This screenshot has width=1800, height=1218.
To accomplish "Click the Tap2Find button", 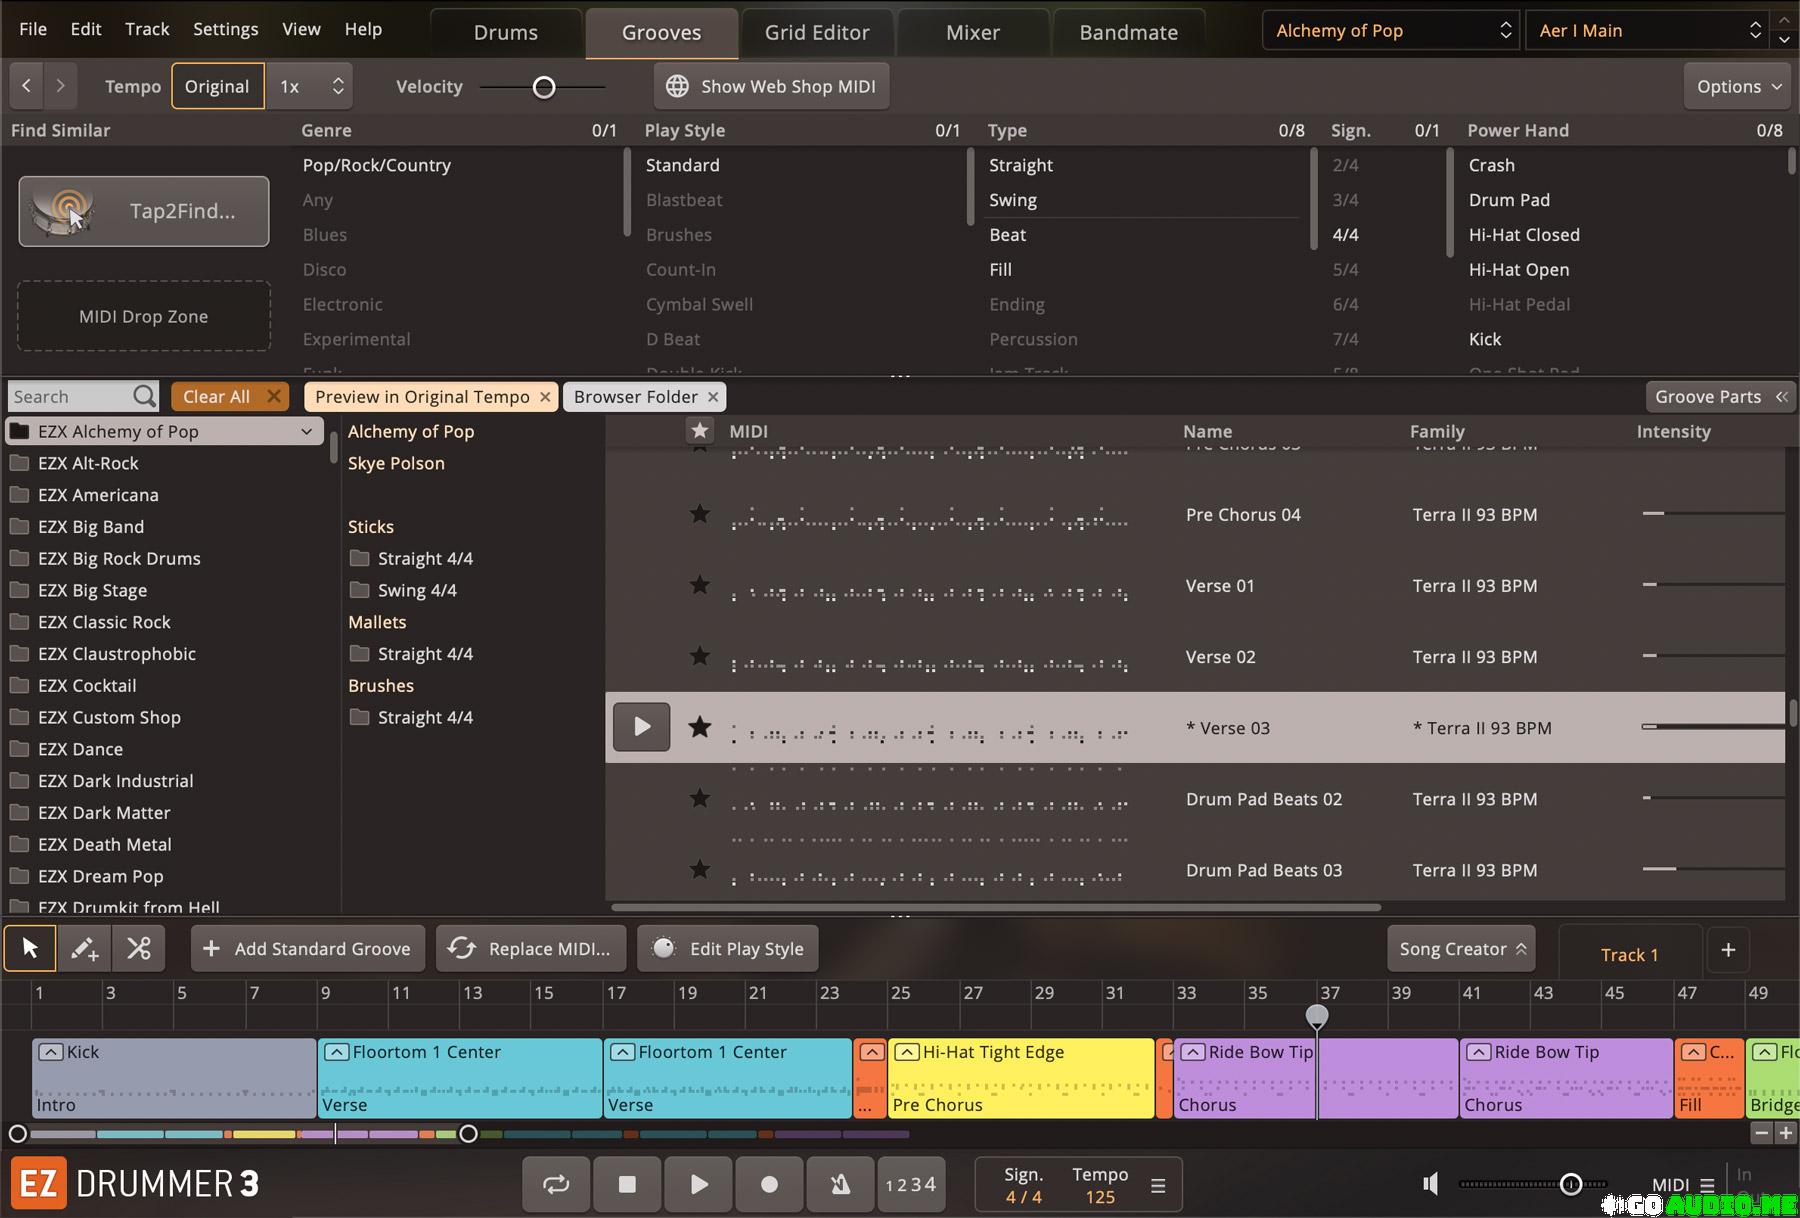I will pyautogui.click(x=144, y=211).
